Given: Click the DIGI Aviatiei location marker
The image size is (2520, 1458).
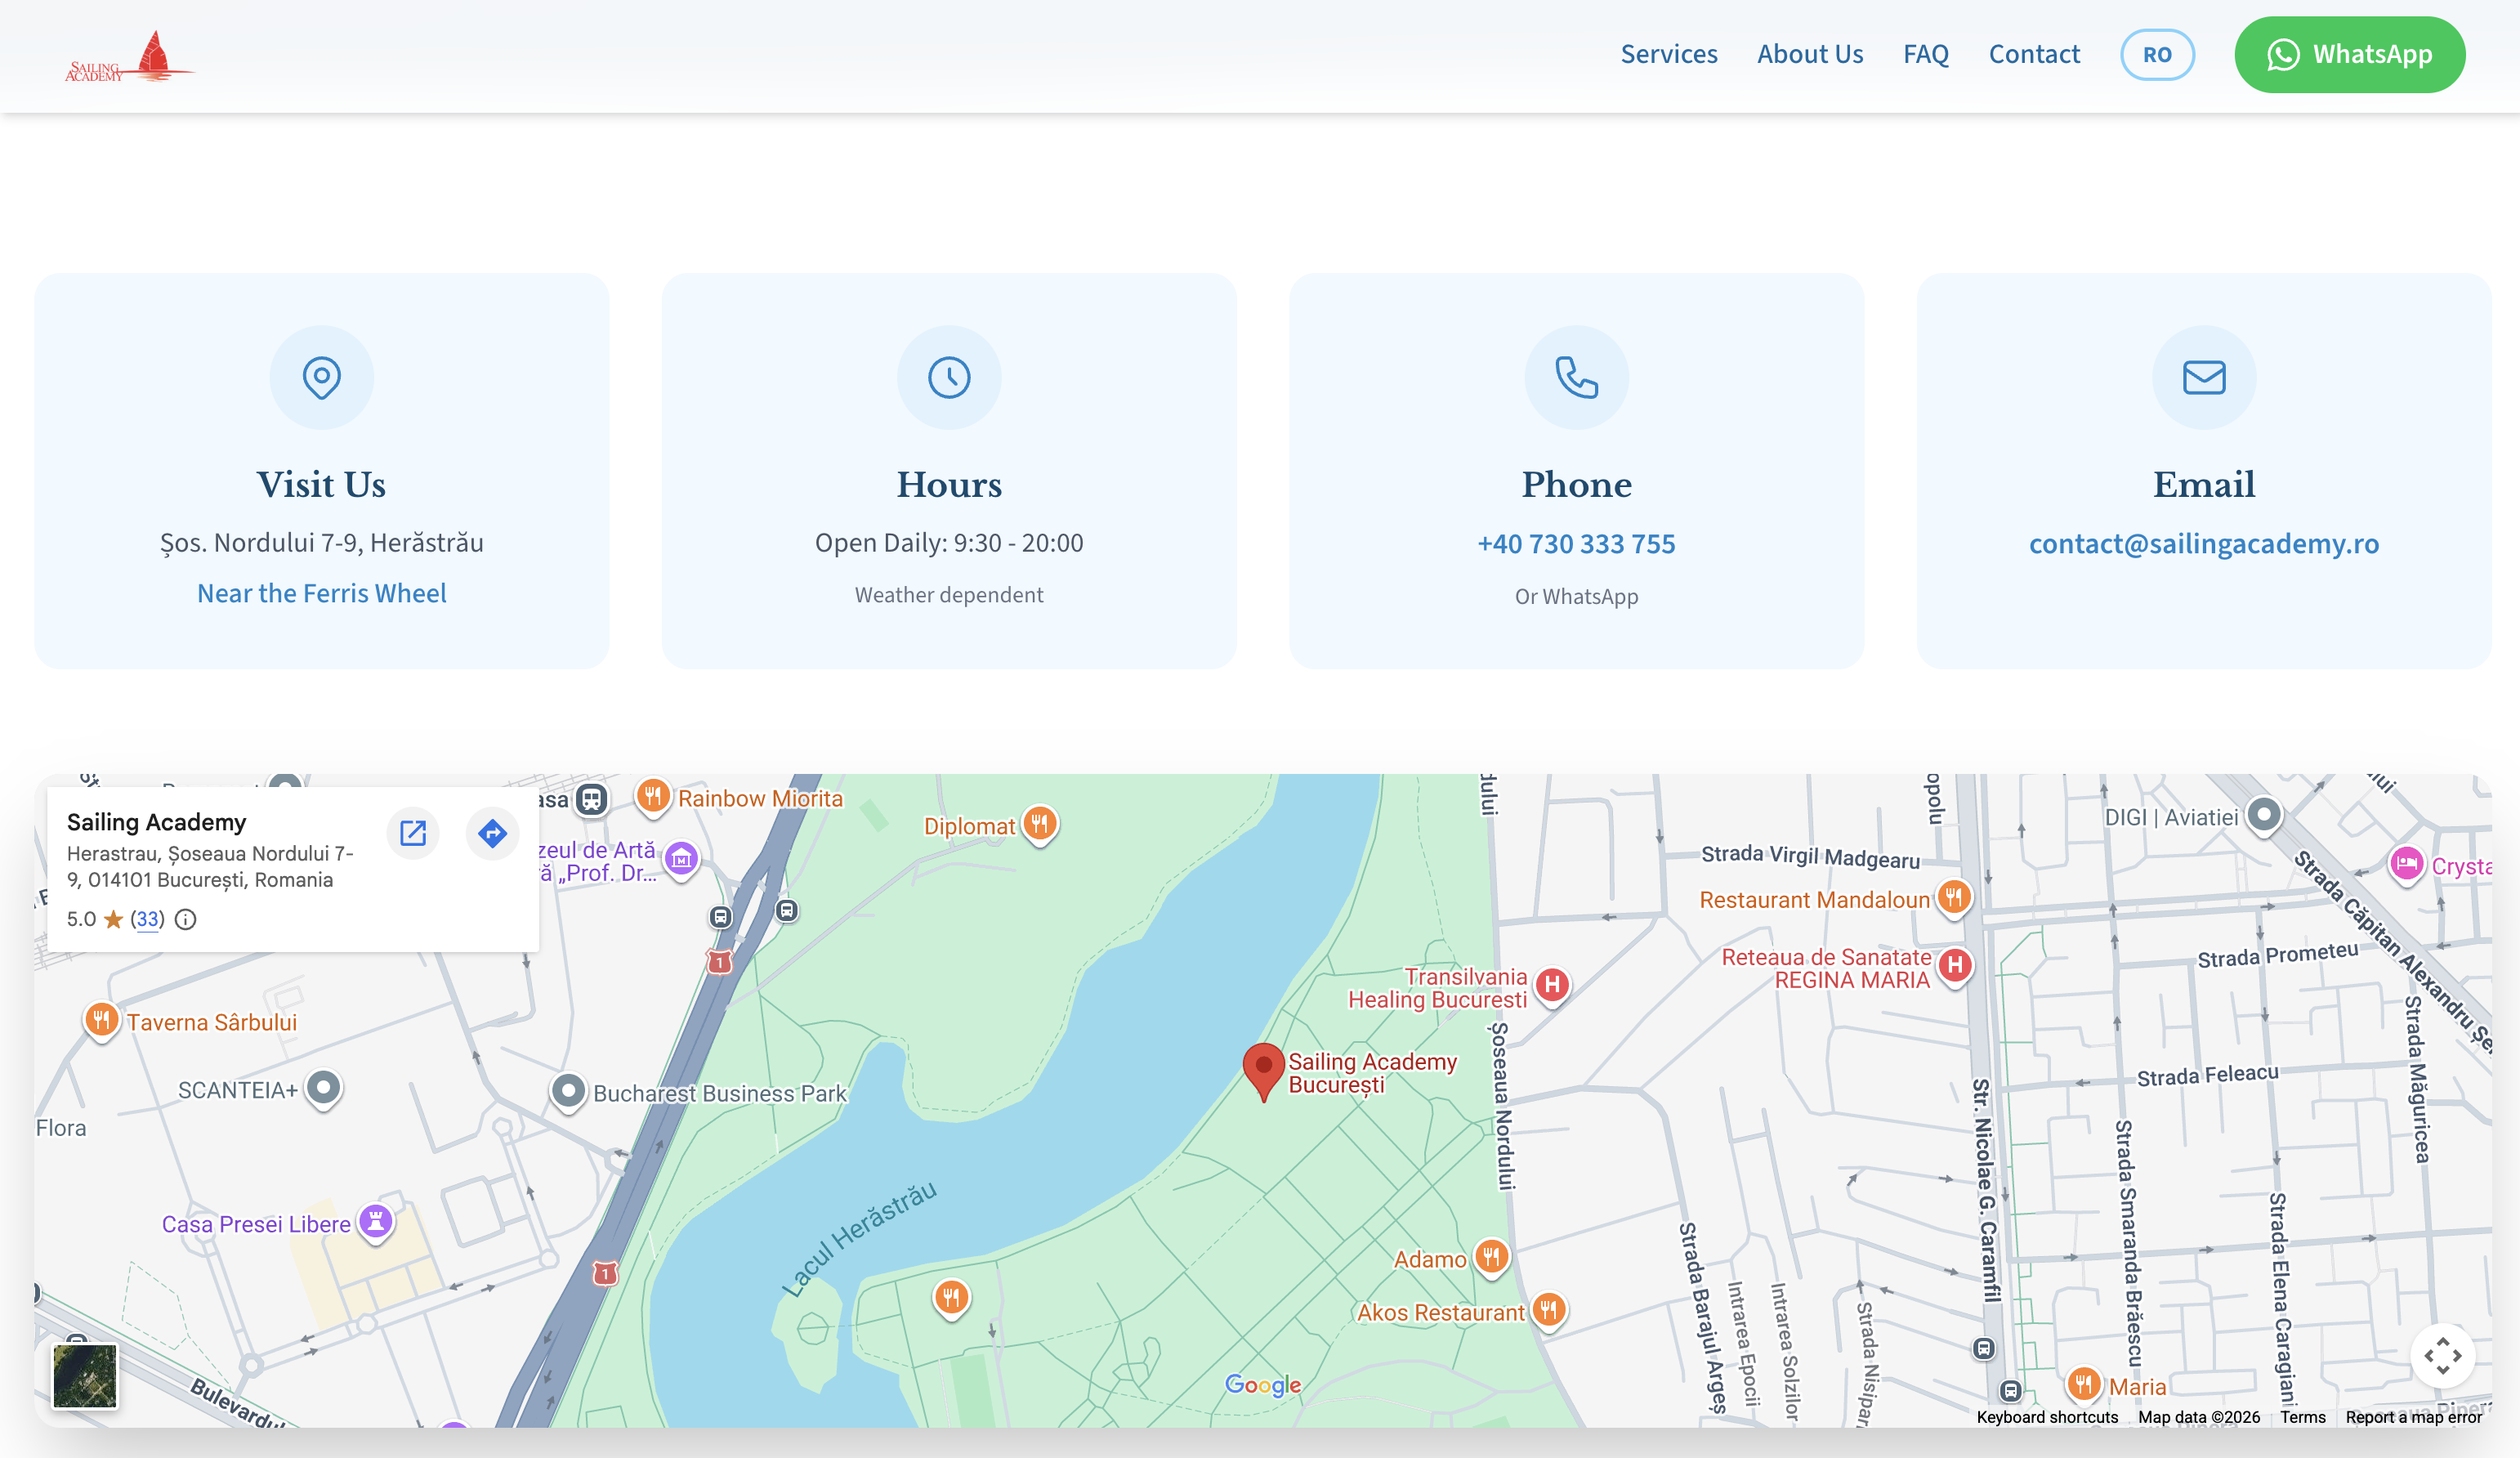Looking at the screenshot, I should click(2264, 816).
